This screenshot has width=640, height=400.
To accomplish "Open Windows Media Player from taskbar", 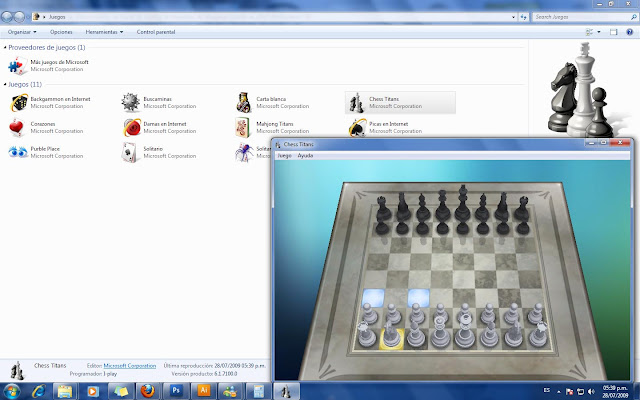I will click(92, 391).
